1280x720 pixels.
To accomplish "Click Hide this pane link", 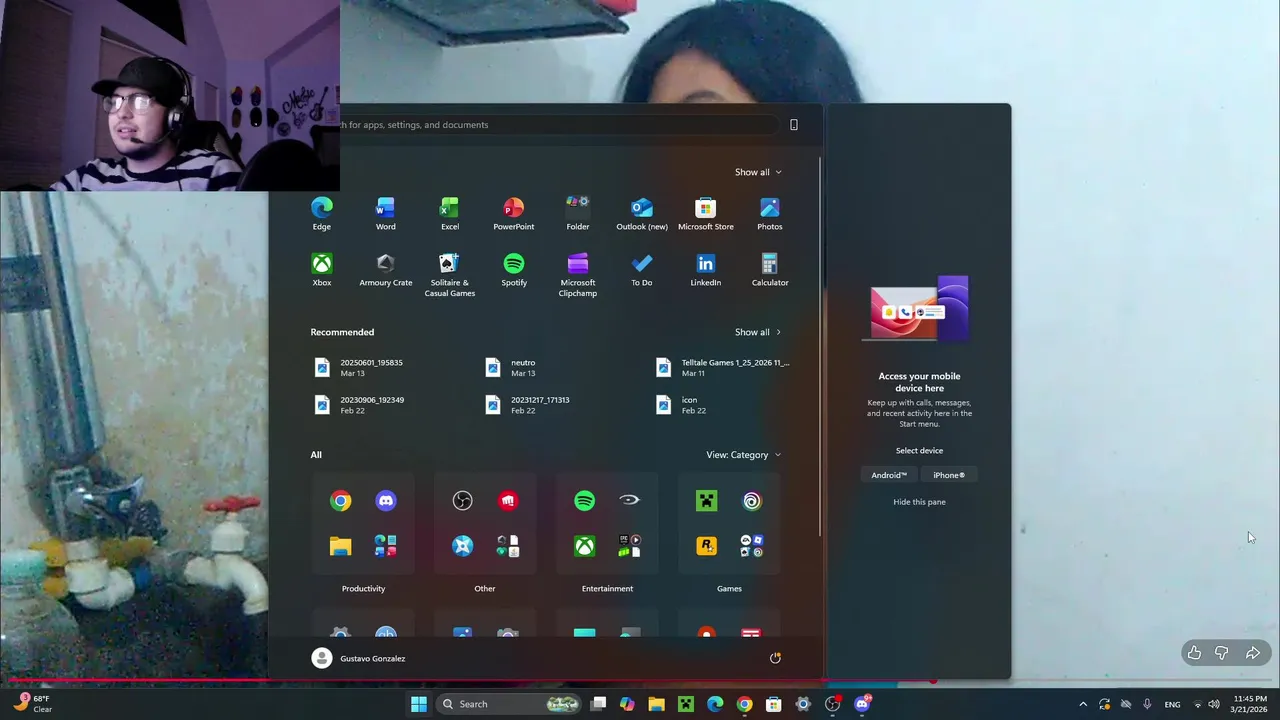I will pos(919,502).
